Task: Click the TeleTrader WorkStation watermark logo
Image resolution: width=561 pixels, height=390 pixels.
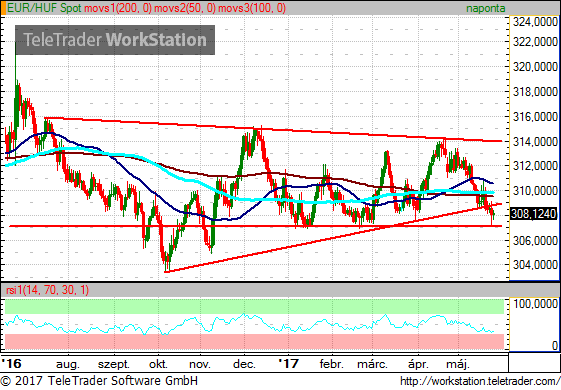Action: click(x=115, y=40)
